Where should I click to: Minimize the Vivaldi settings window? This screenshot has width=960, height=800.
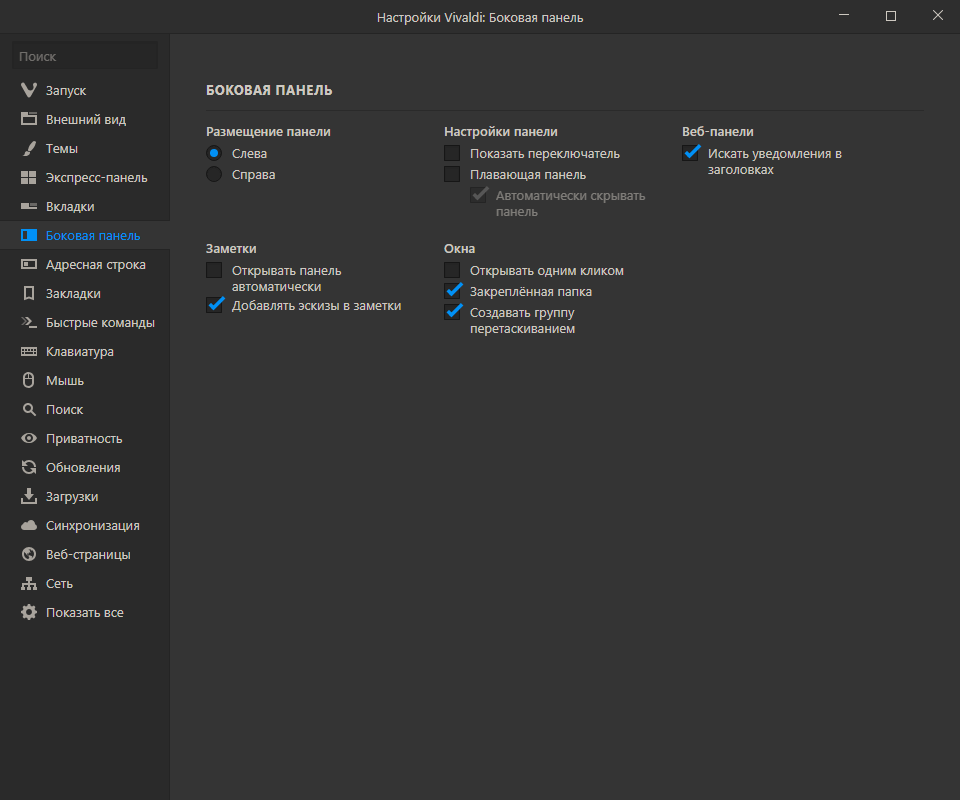click(844, 16)
